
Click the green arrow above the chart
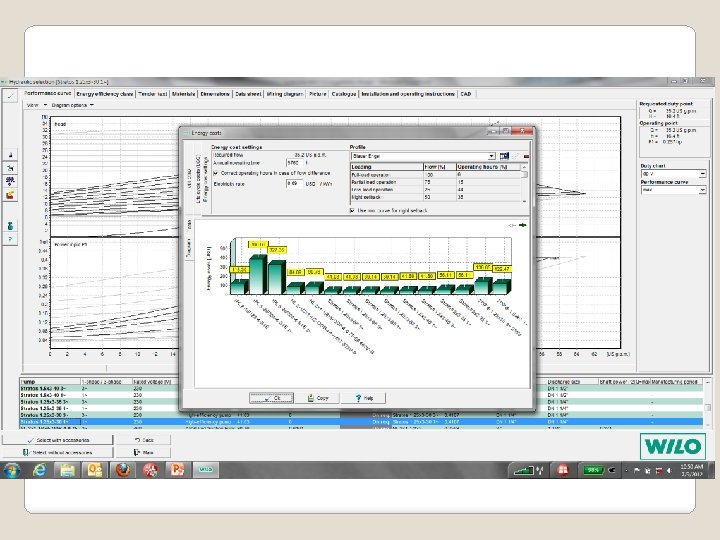[523, 225]
